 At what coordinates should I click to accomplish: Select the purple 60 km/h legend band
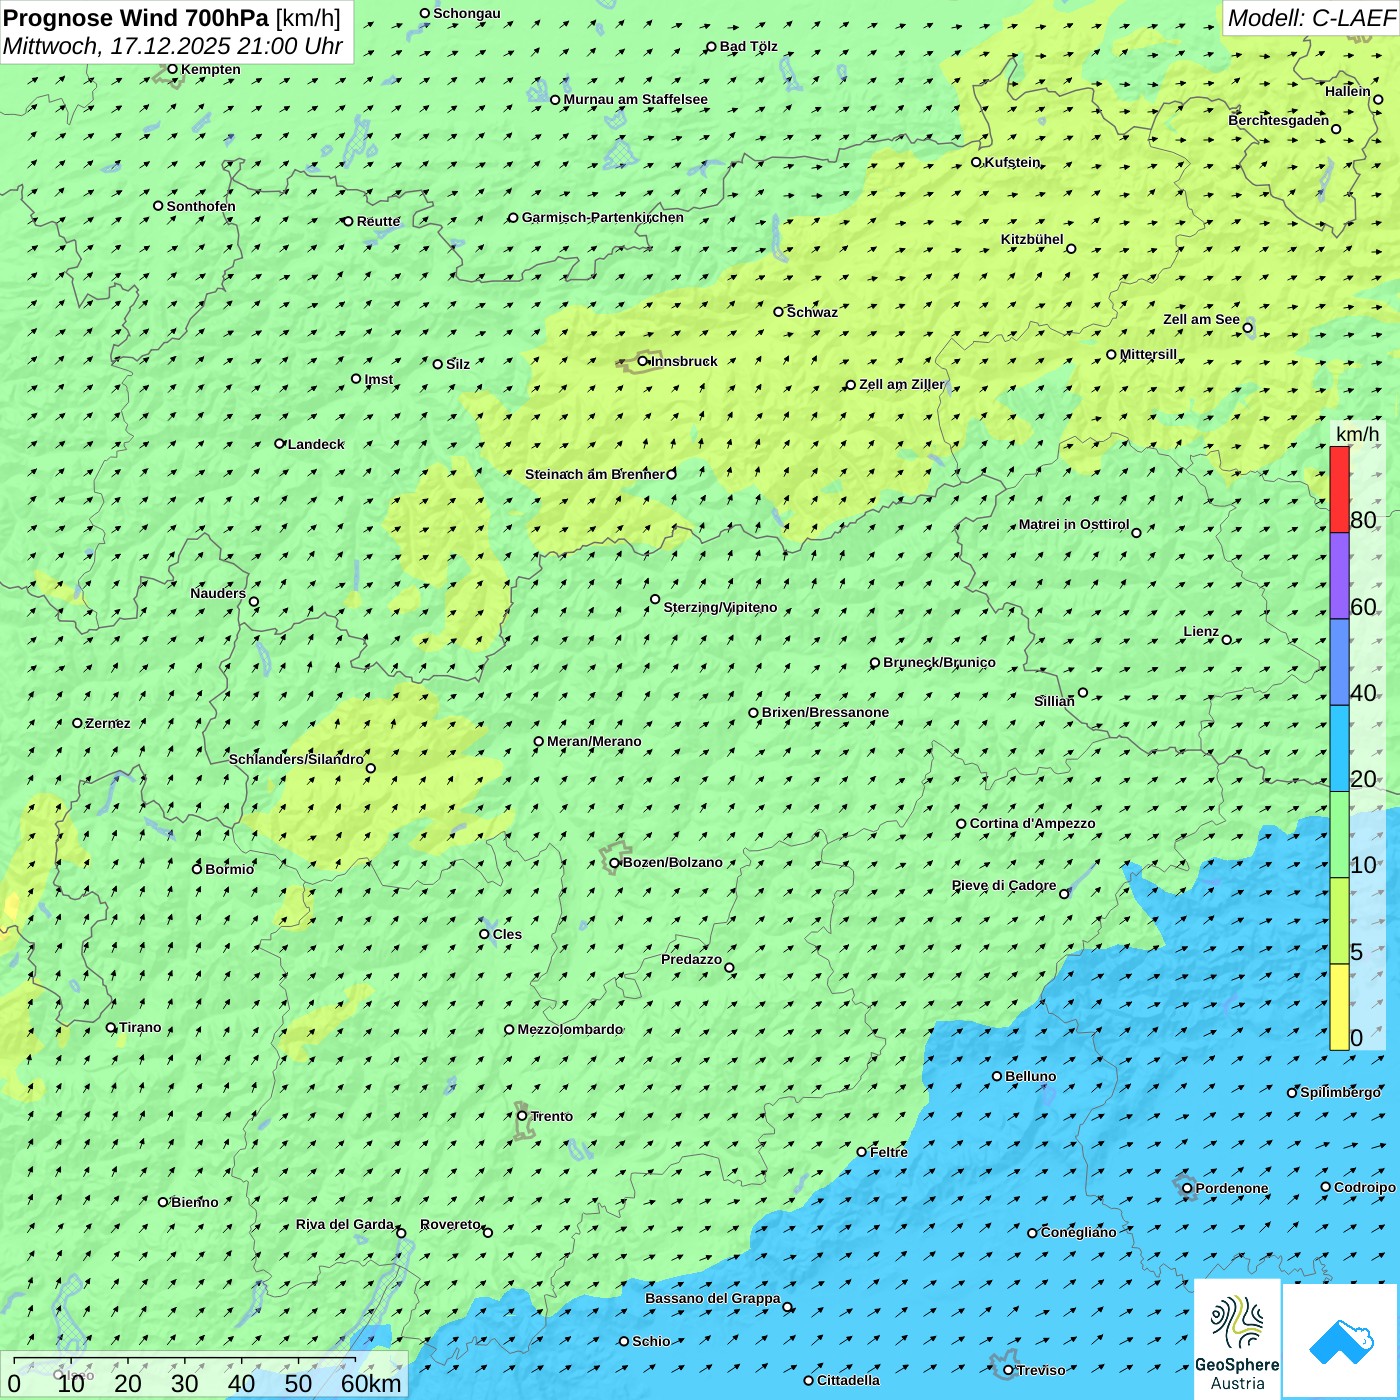click(1339, 575)
